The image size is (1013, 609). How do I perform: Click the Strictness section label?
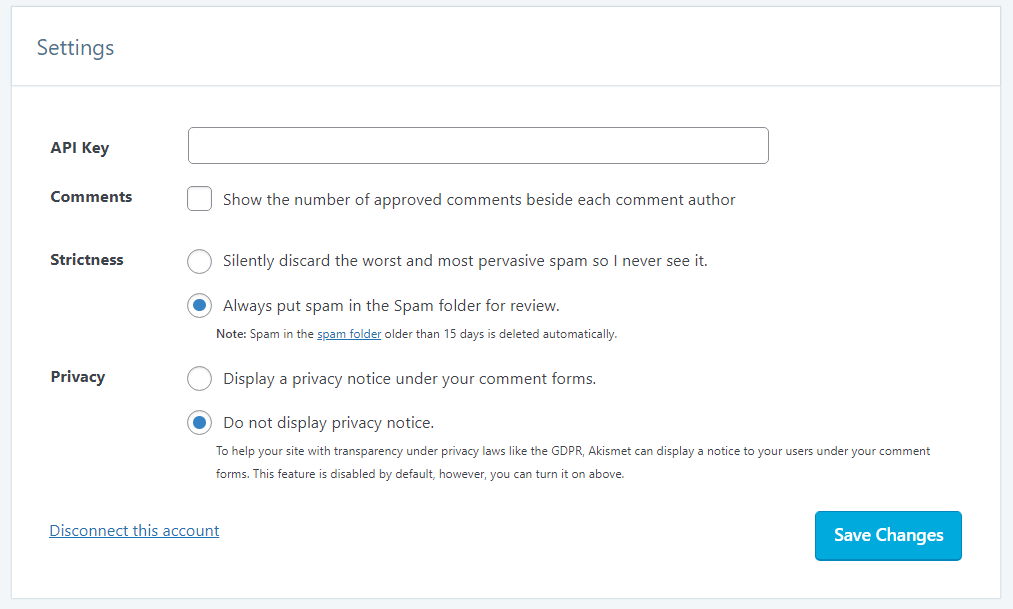[87, 260]
